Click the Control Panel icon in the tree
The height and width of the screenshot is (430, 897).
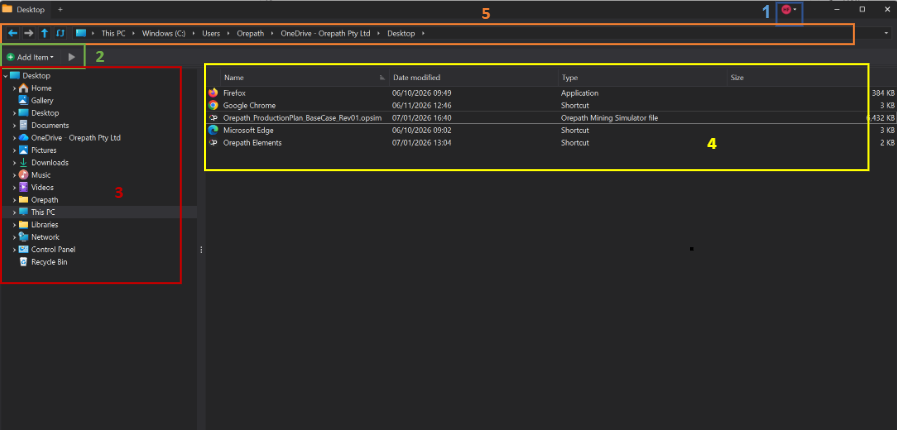[x=23, y=249]
